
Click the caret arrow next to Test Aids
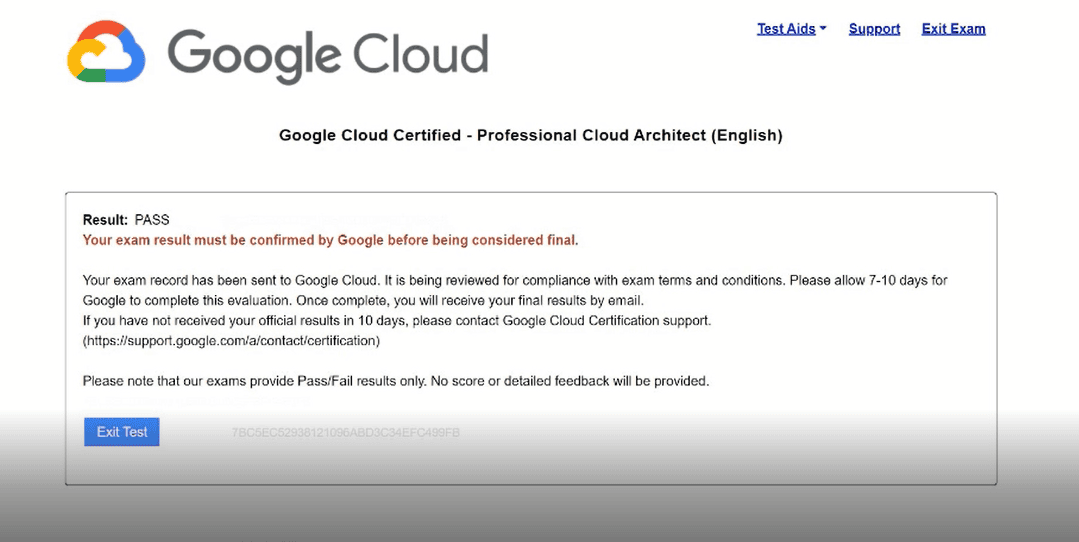(x=823, y=29)
